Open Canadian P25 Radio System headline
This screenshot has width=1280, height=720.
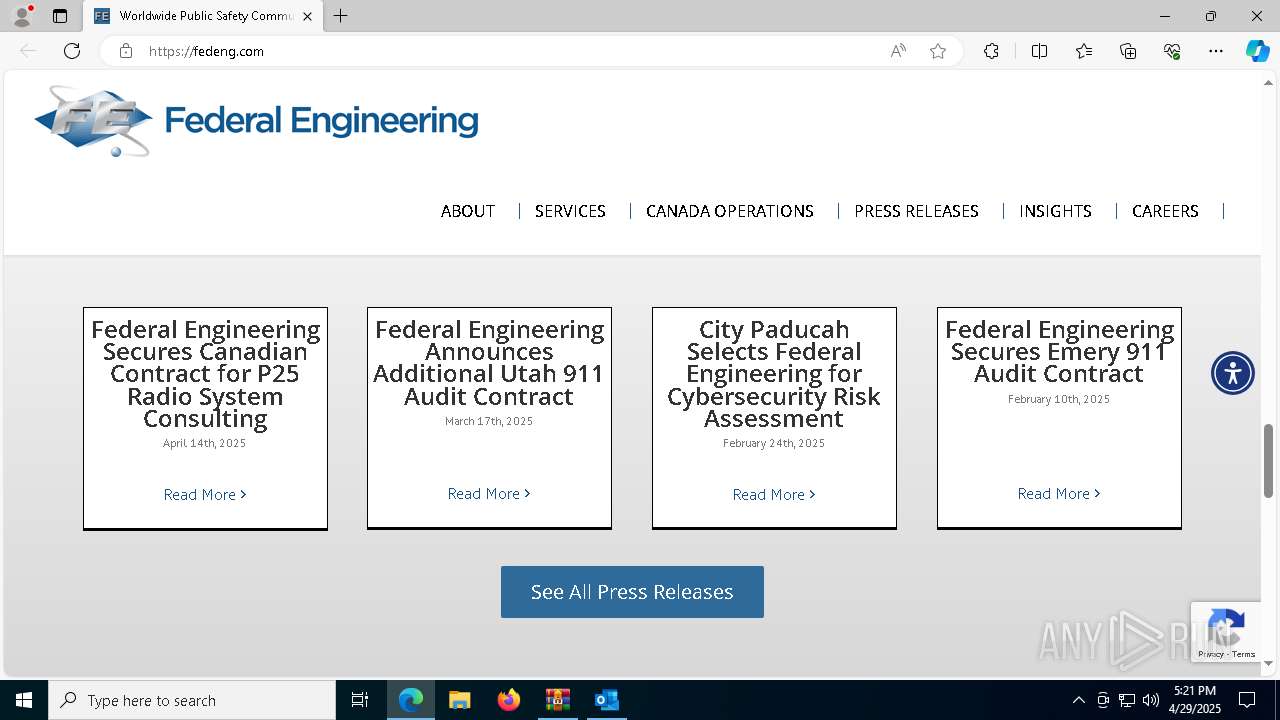(205, 374)
